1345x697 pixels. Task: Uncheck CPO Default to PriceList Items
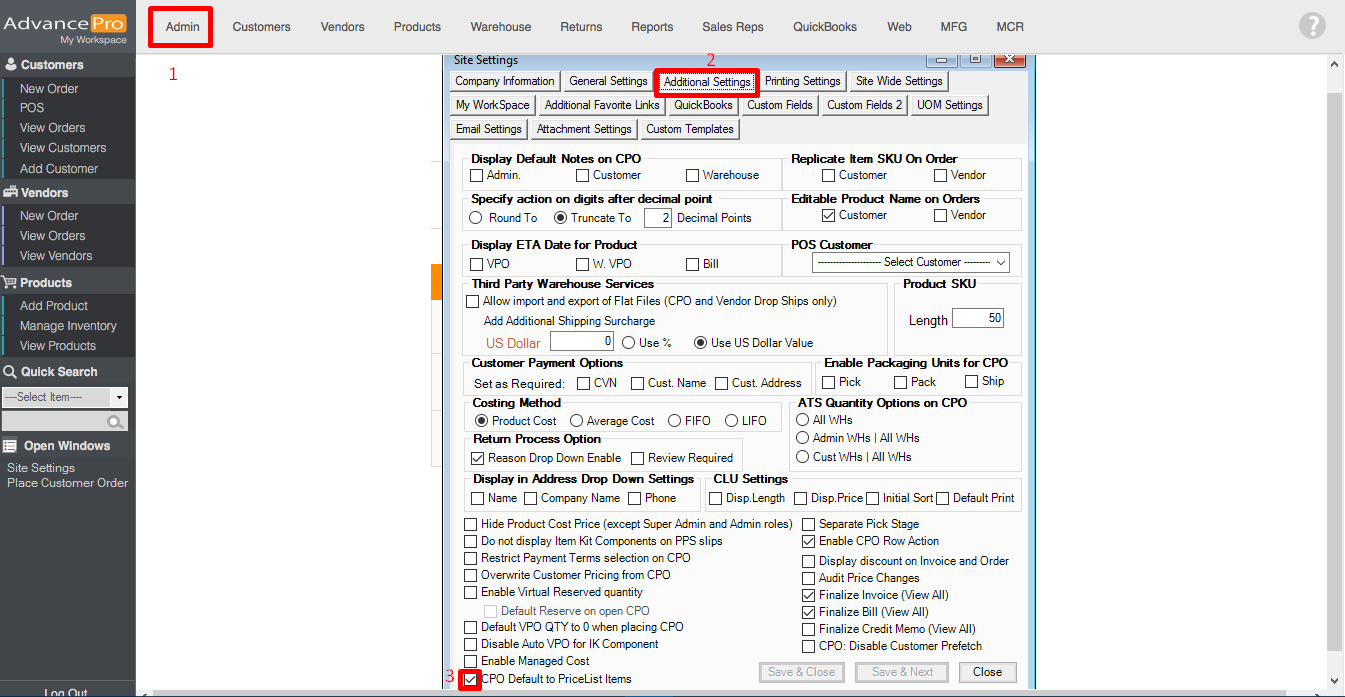471,680
